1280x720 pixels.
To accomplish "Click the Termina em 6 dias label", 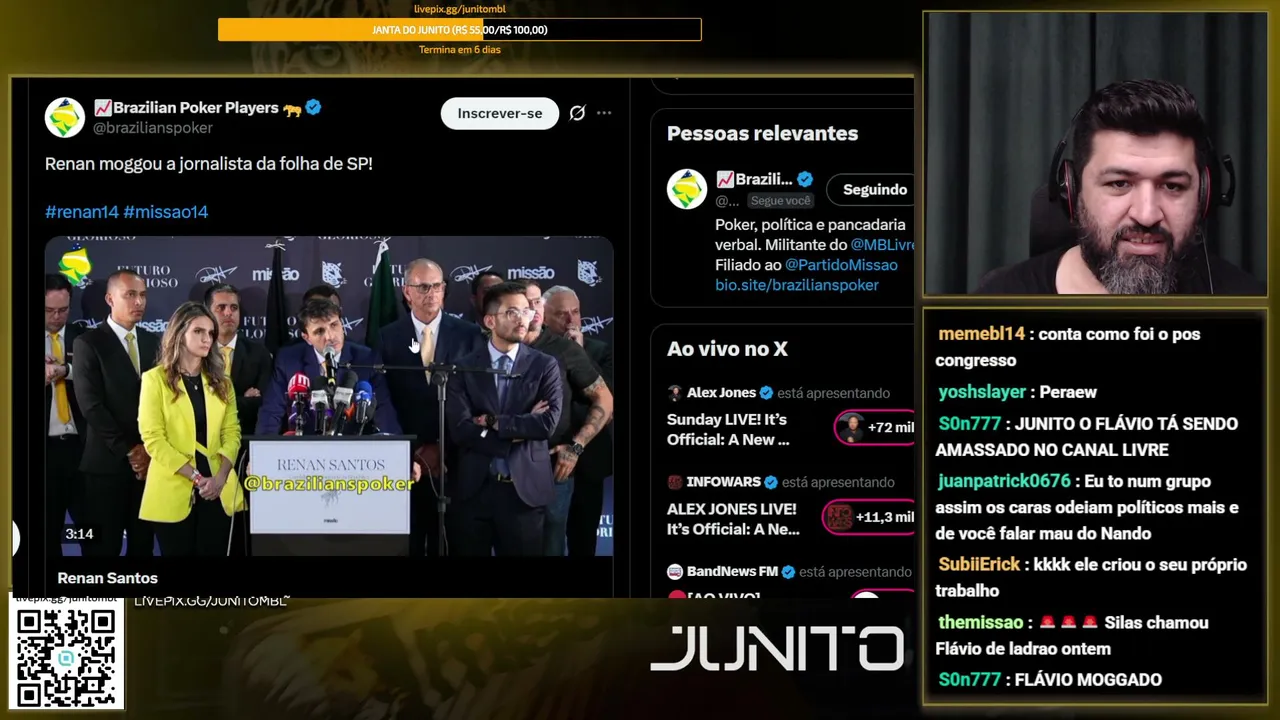I will pos(460,50).
